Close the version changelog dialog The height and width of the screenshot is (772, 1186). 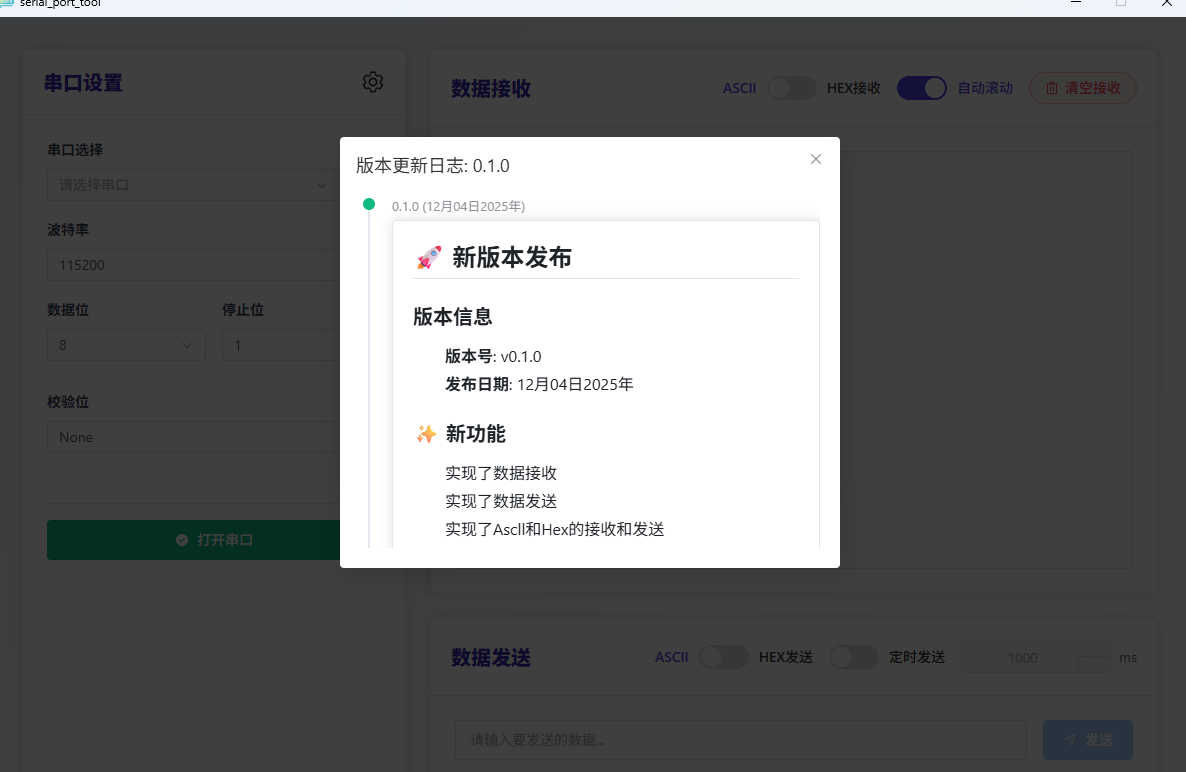[816, 159]
